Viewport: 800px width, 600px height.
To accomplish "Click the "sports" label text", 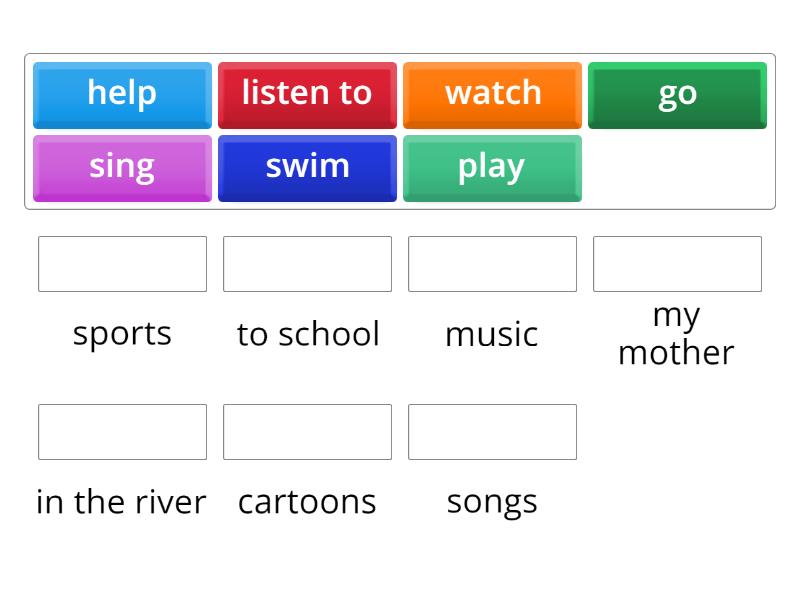I will point(122,333).
